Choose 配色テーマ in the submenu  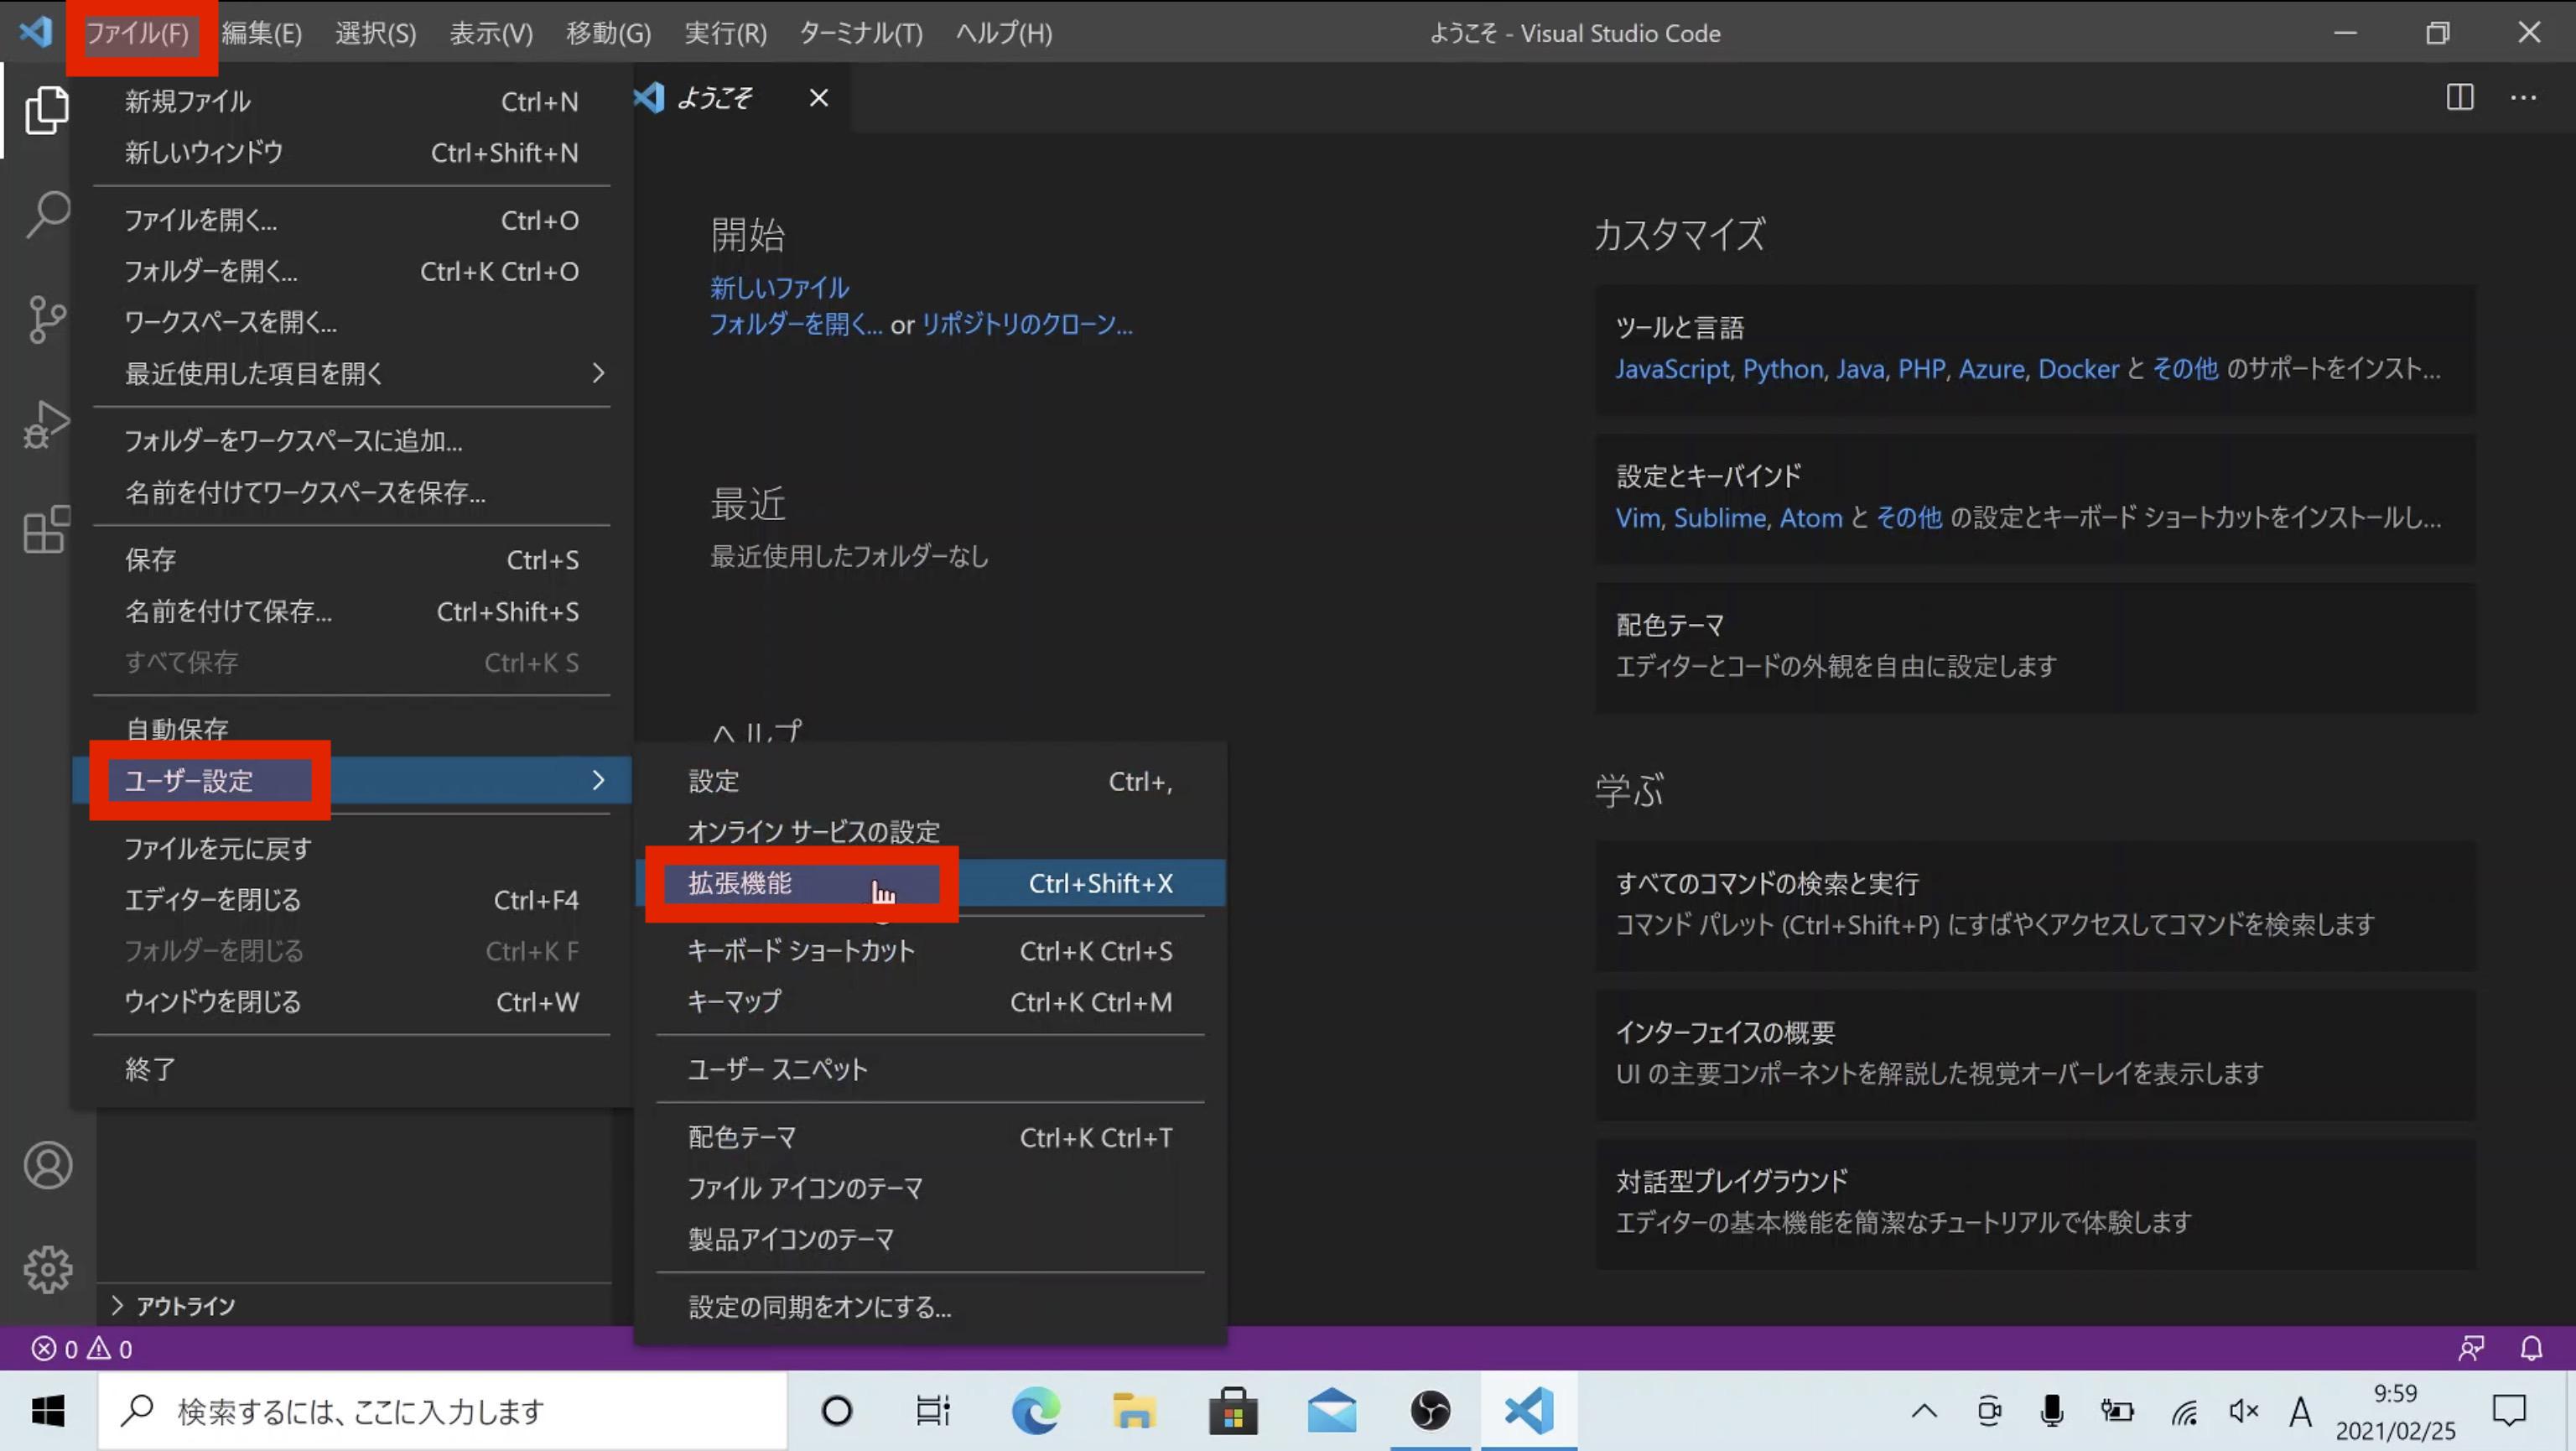tap(930, 1137)
